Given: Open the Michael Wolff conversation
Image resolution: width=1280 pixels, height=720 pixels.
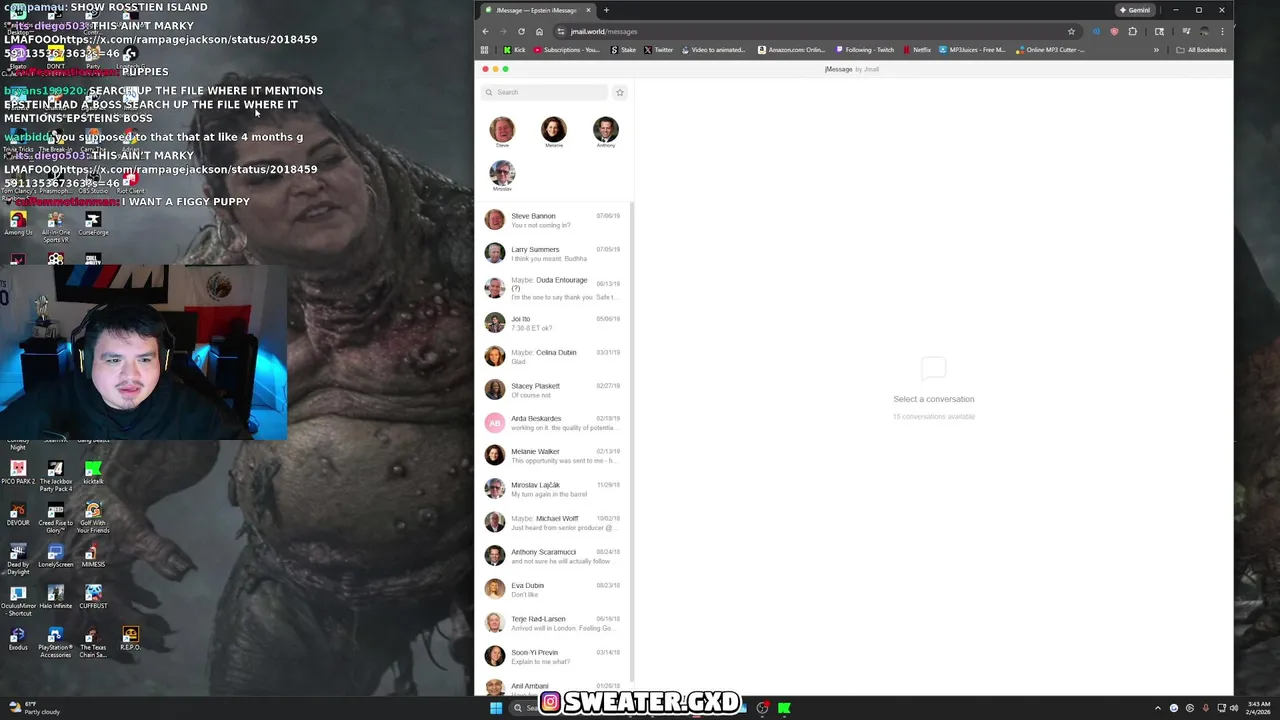Looking at the screenshot, I should click(553, 522).
